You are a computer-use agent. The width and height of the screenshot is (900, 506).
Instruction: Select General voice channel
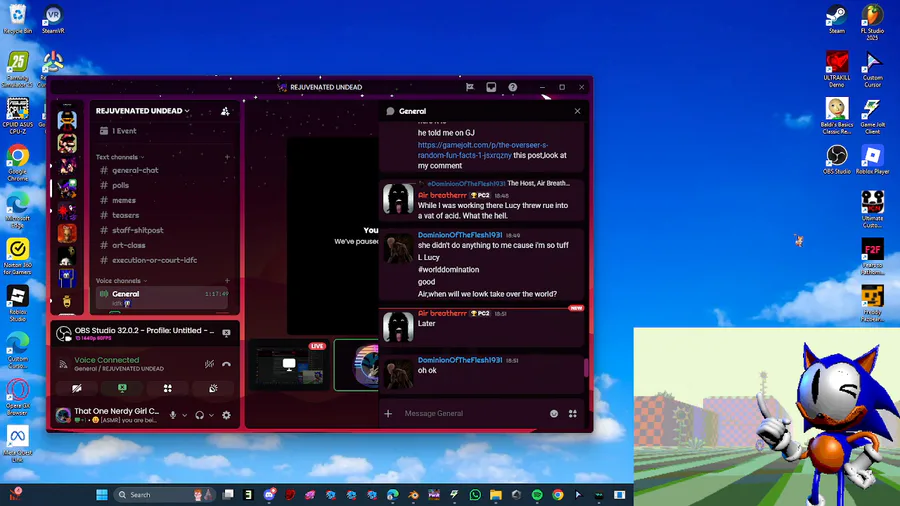coord(164,297)
